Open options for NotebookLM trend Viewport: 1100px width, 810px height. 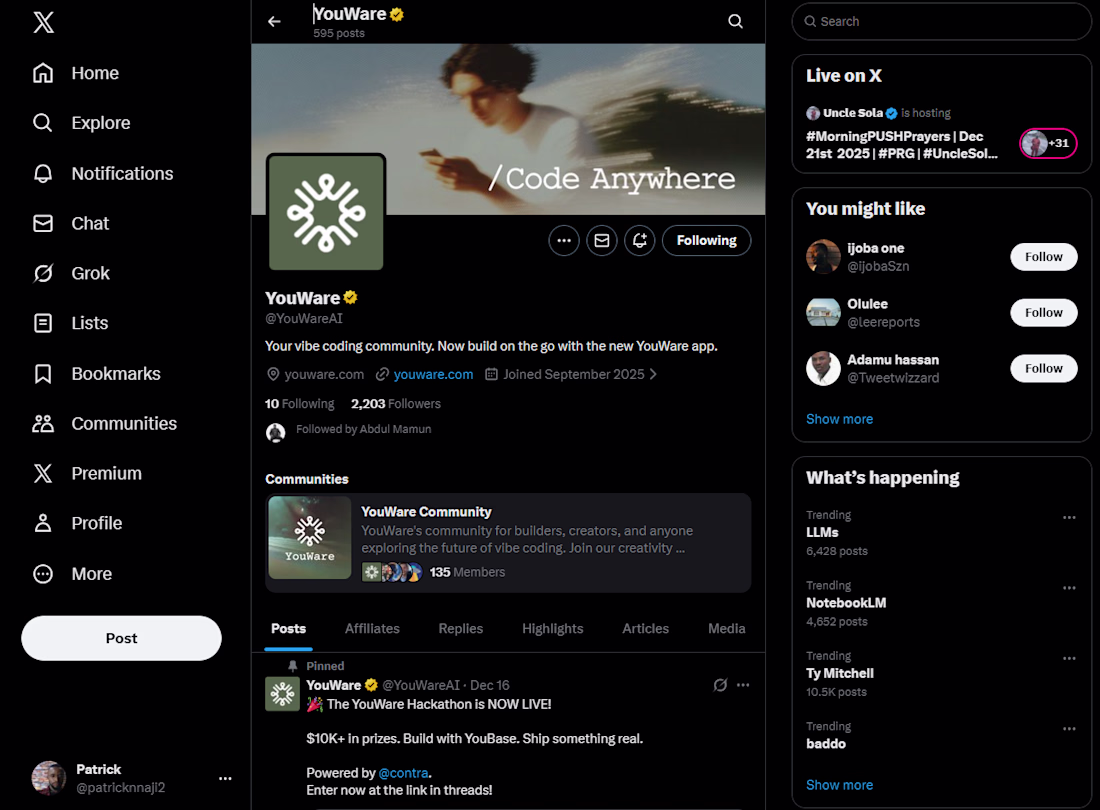tap(1069, 588)
